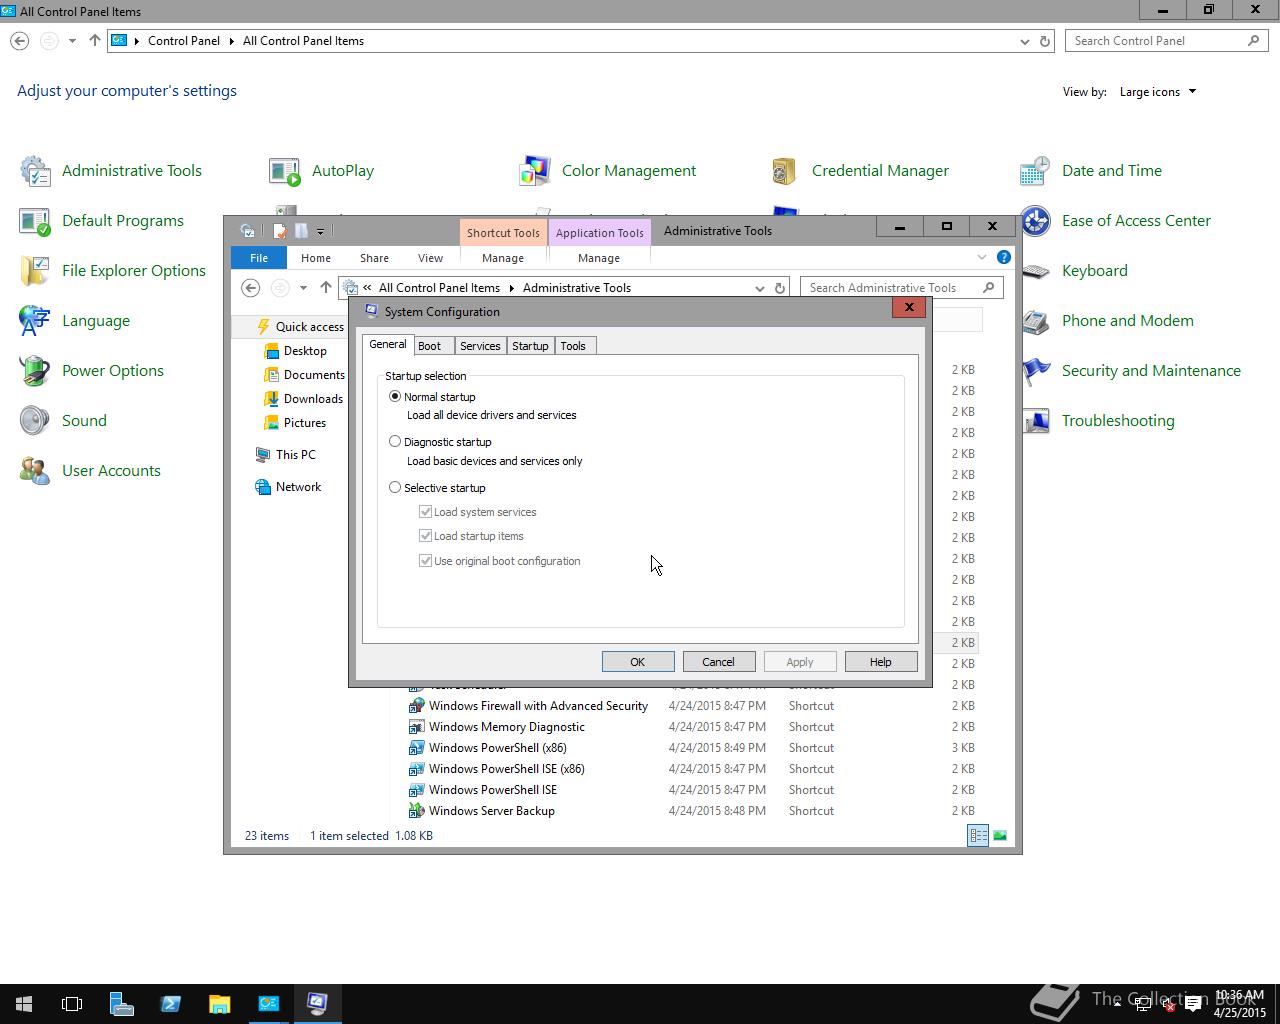Open the Color Management icon
This screenshot has height=1024, width=1280.
pyautogui.click(x=535, y=171)
